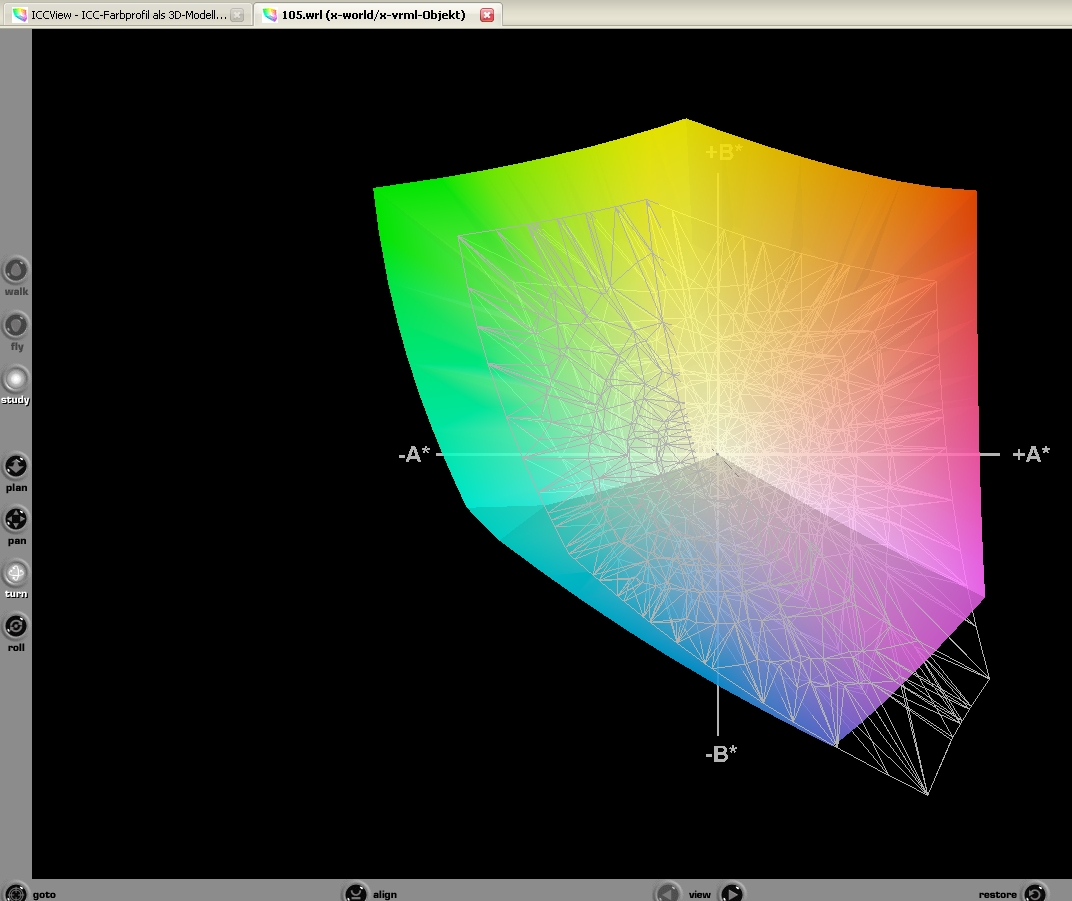The height and width of the screenshot is (901, 1072).
Task: Click the align icon
Action: (x=355, y=893)
